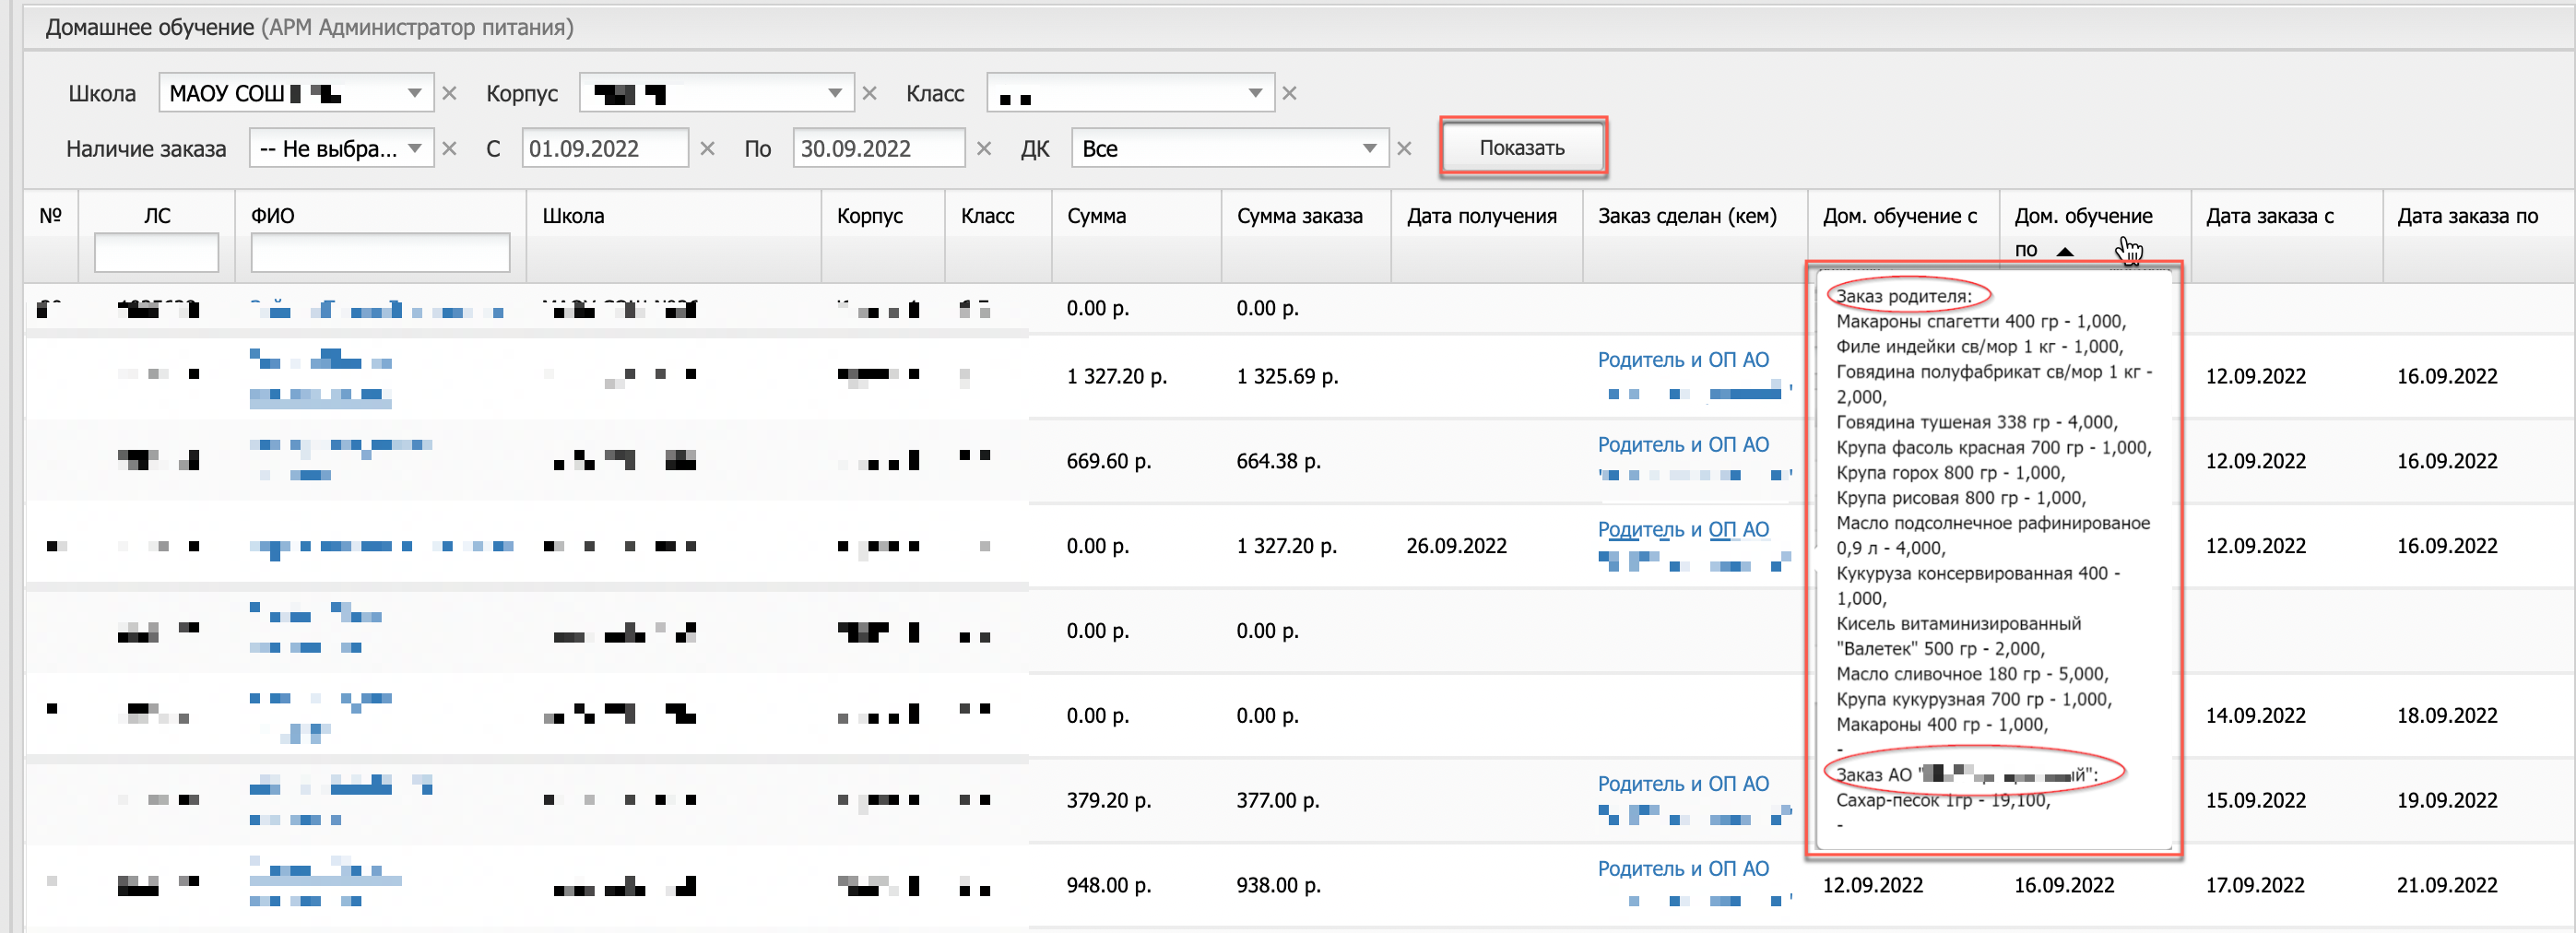Open Родитель и ОП АО link, 669.60 row

pyautogui.click(x=1683, y=445)
